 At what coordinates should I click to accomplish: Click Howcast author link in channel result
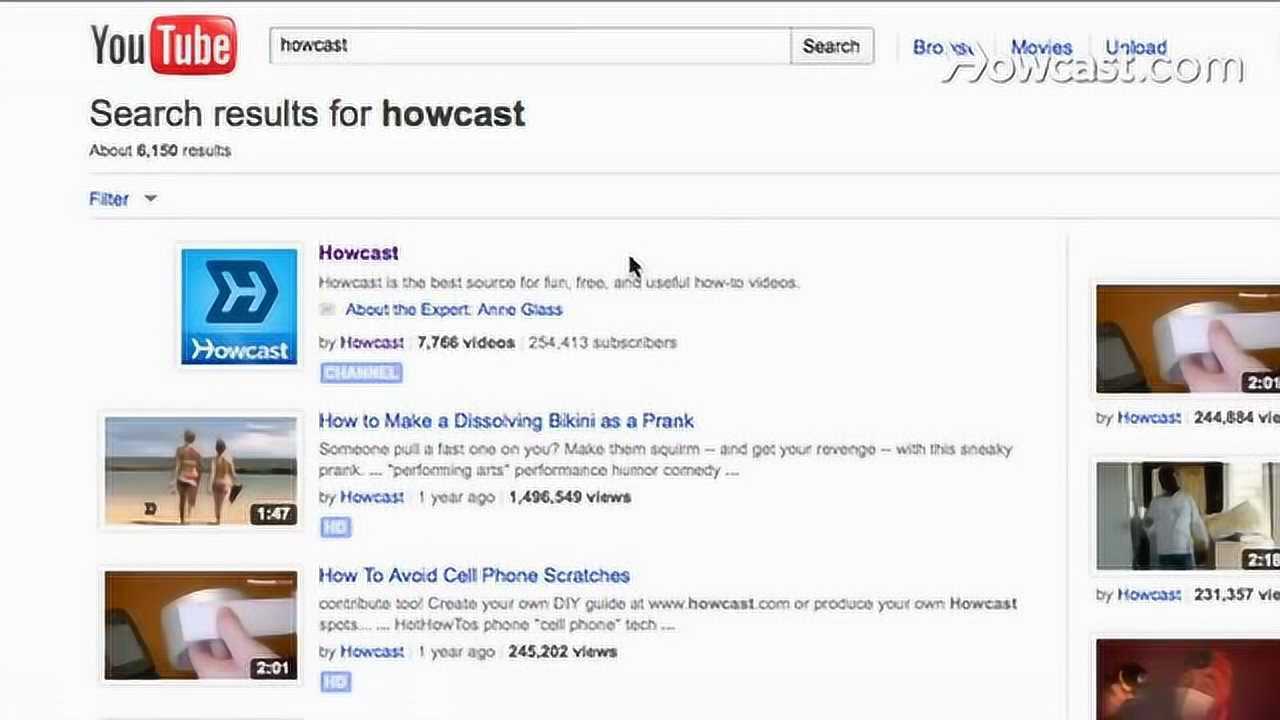pos(372,342)
